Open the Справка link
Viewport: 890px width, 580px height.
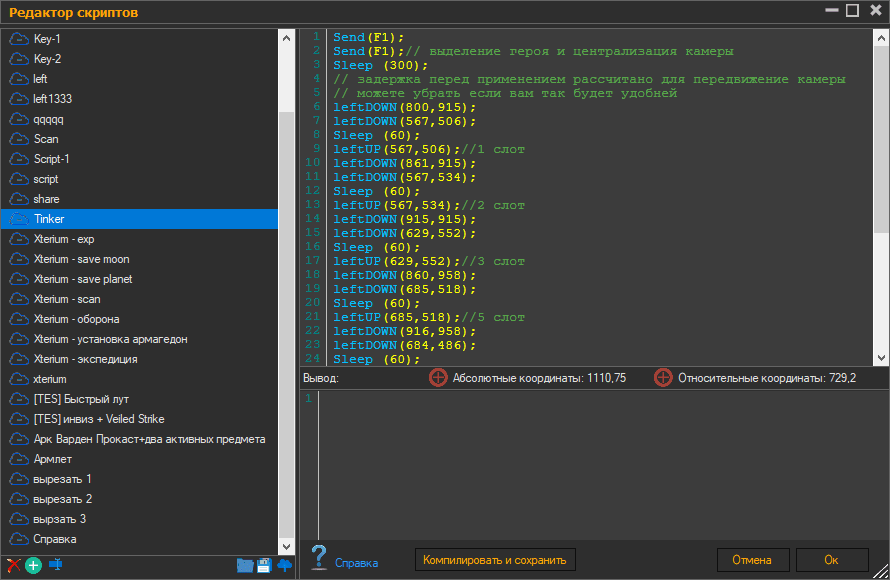coord(356,563)
